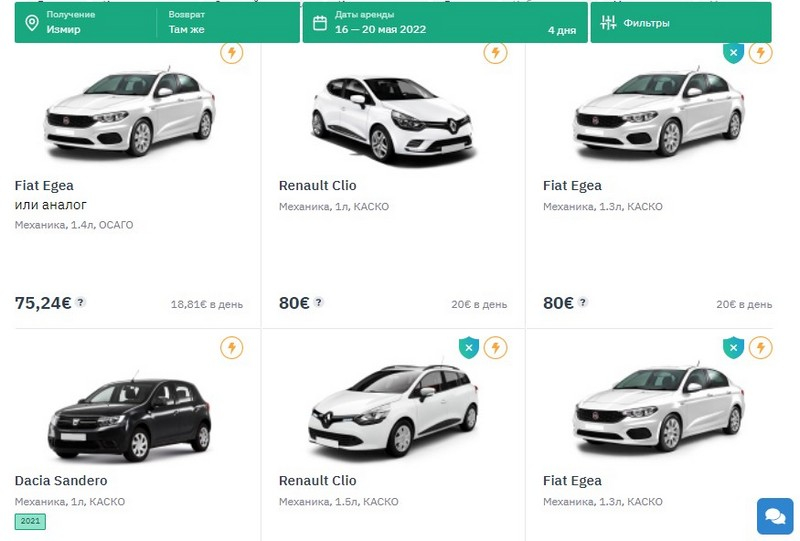The height and width of the screenshot is (541, 800).
Task: Click lightning badge on 75,24€ Fiat Egea
Action: 231,52
